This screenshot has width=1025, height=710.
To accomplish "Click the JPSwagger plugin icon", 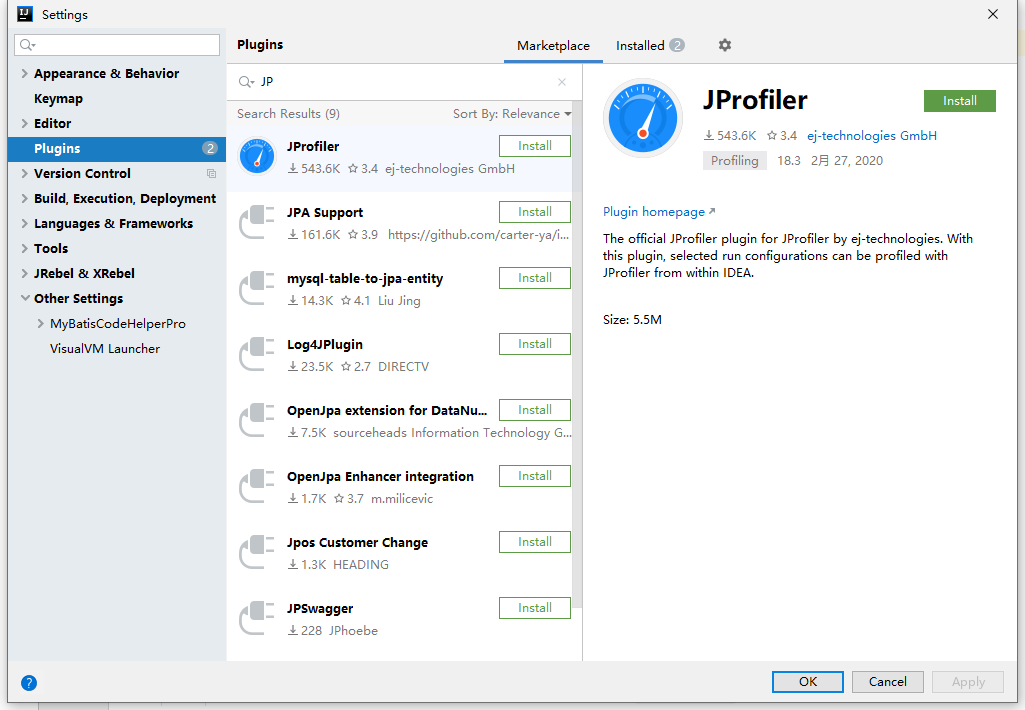I will point(257,618).
